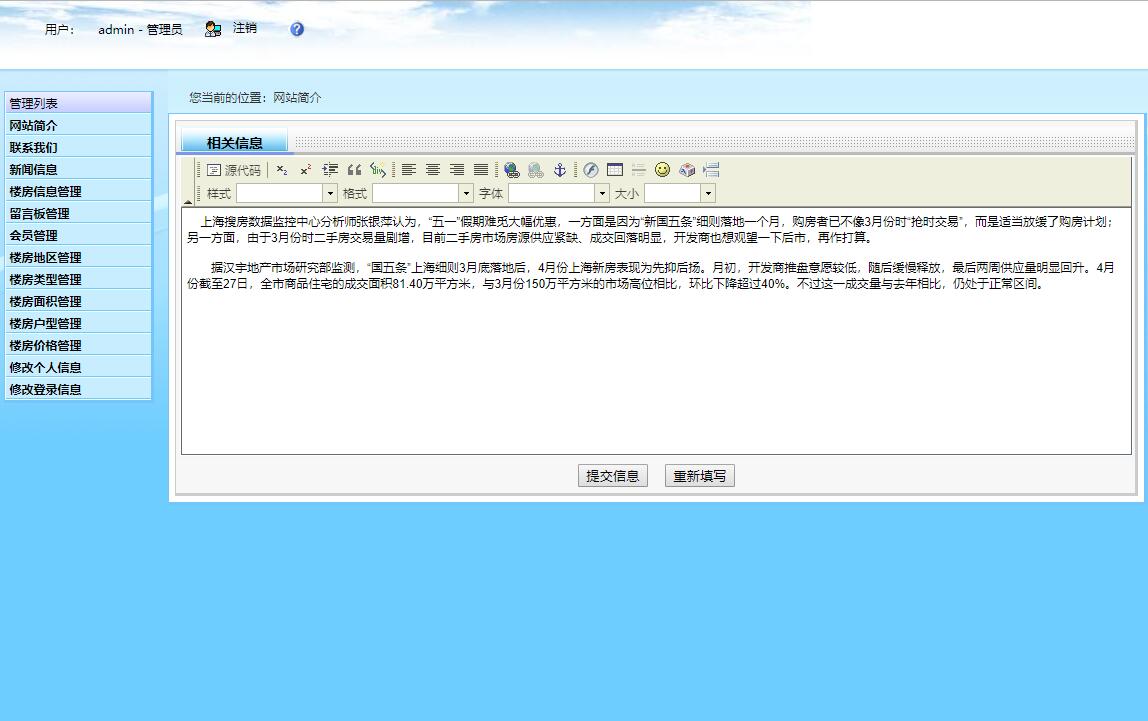Insert a horizontal rule
1148x721 pixels.
[x=638, y=169]
